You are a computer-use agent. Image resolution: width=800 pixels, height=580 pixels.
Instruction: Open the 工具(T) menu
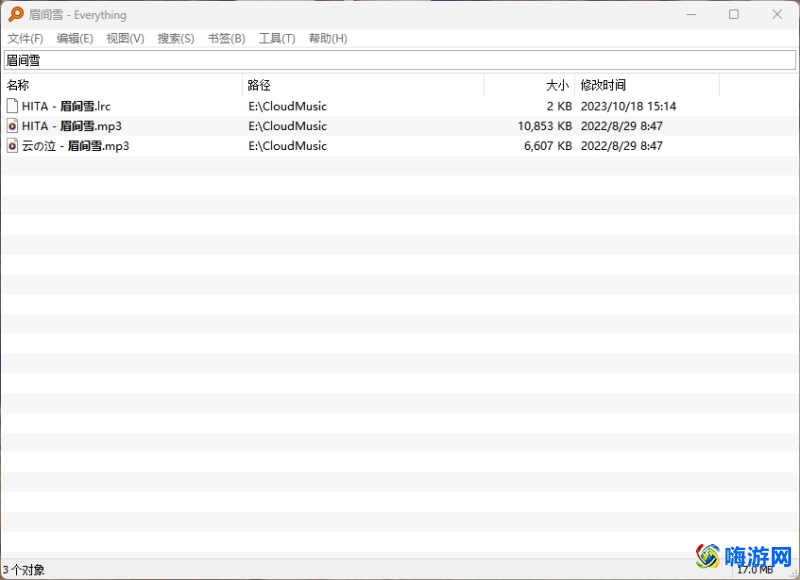[277, 38]
